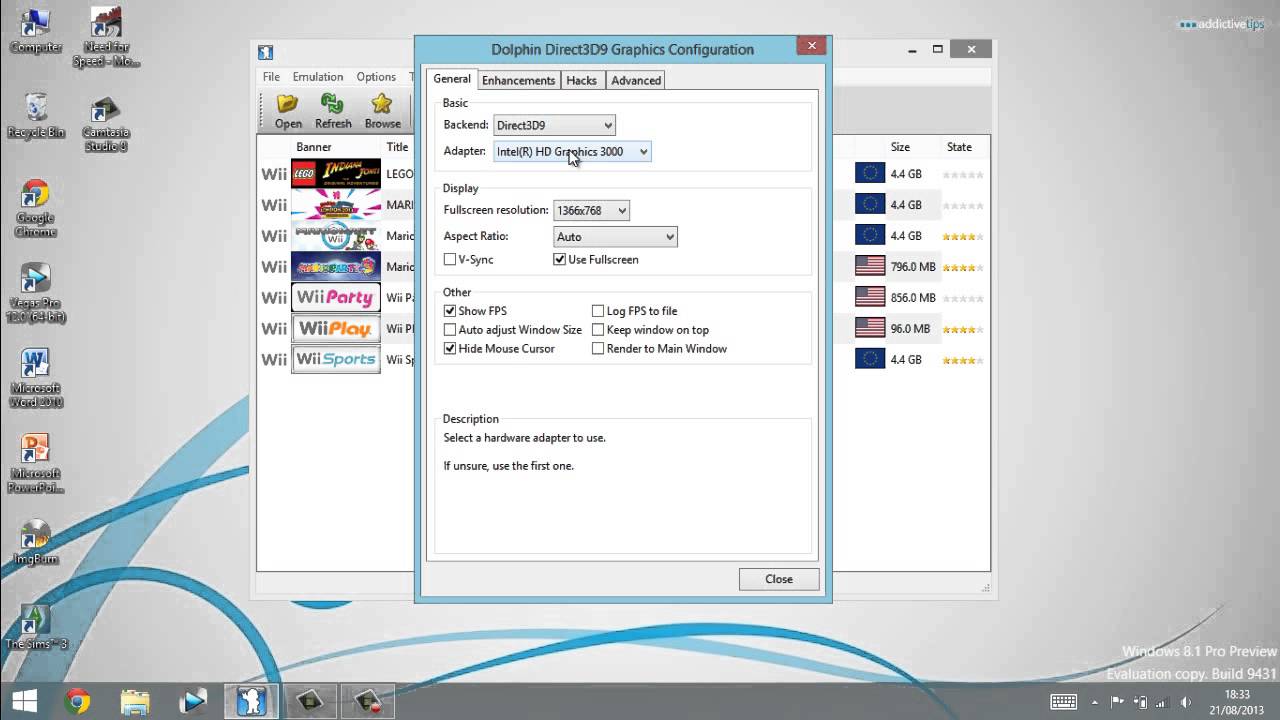Select The Sims 3 desktop icon
This screenshot has height=720, width=1280.
coord(35,628)
